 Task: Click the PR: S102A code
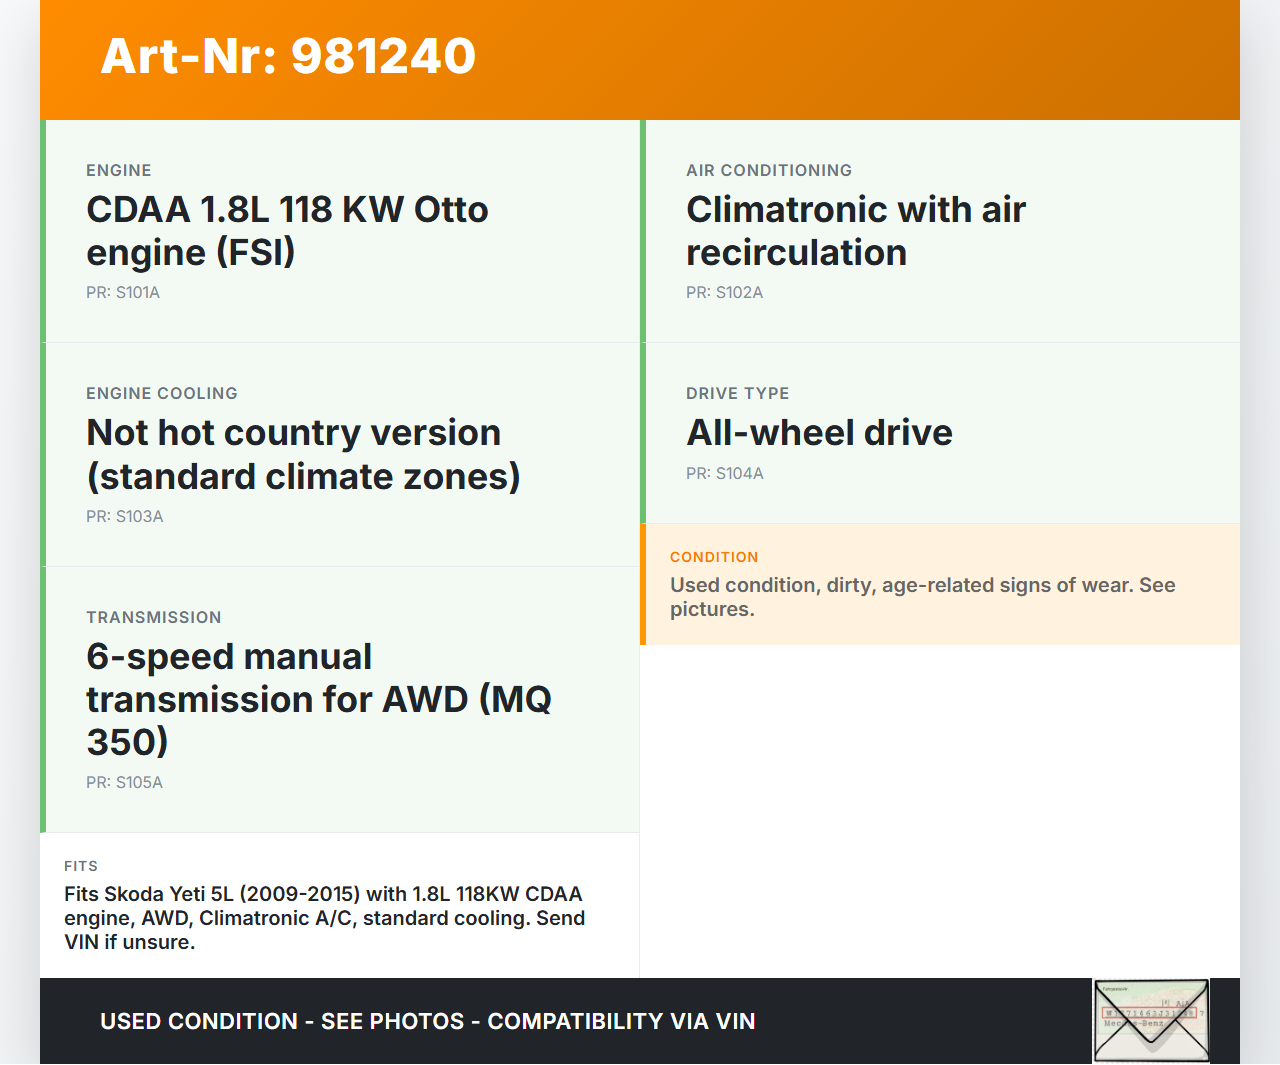coord(724,293)
